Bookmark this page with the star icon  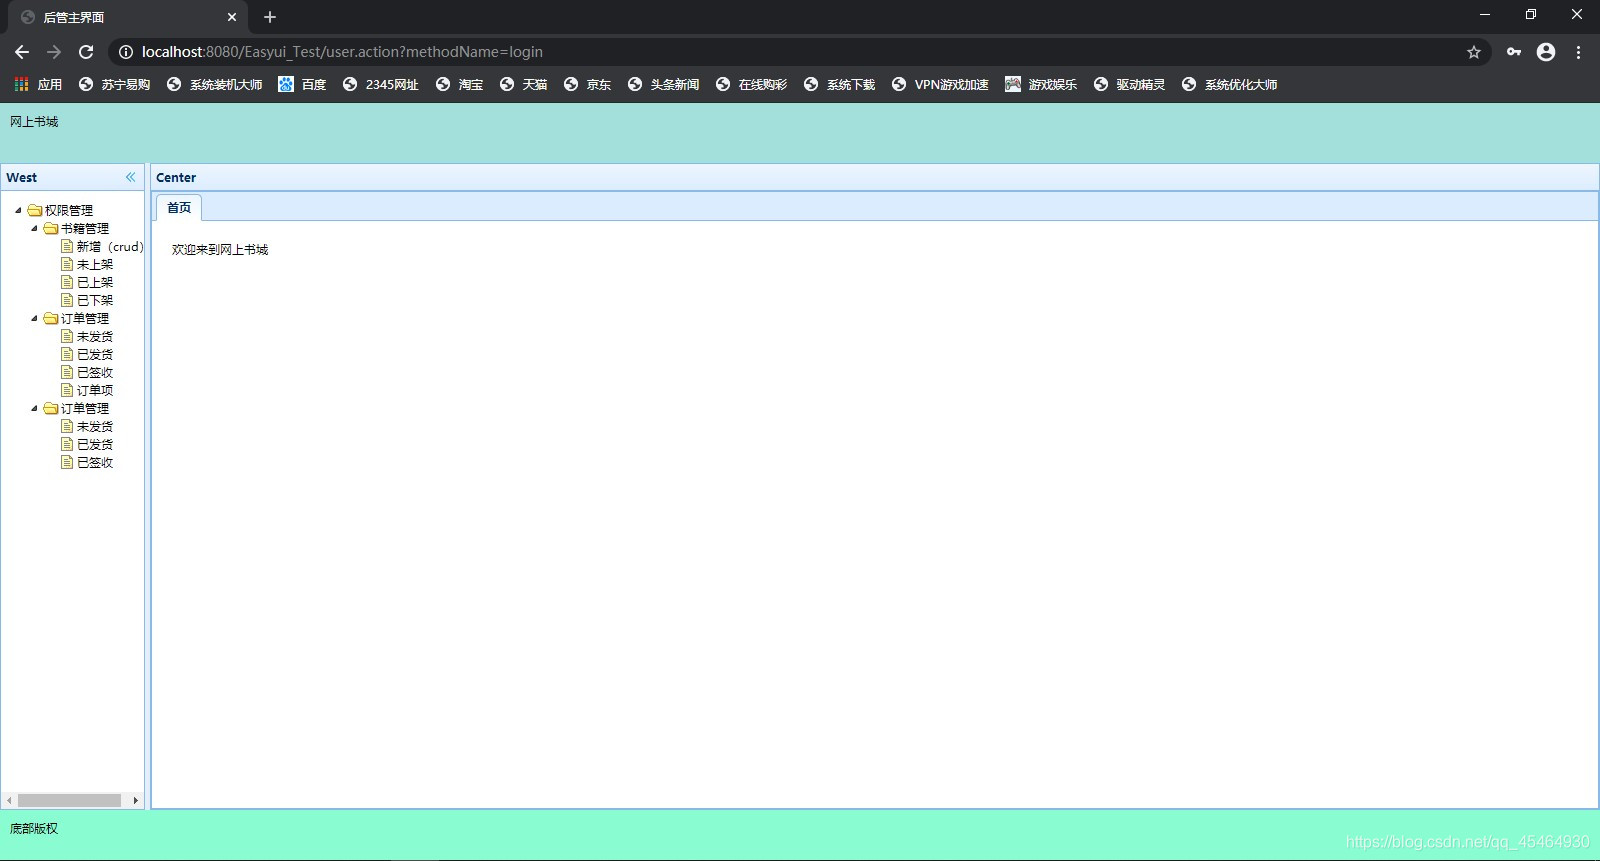tap(1473, 52)
